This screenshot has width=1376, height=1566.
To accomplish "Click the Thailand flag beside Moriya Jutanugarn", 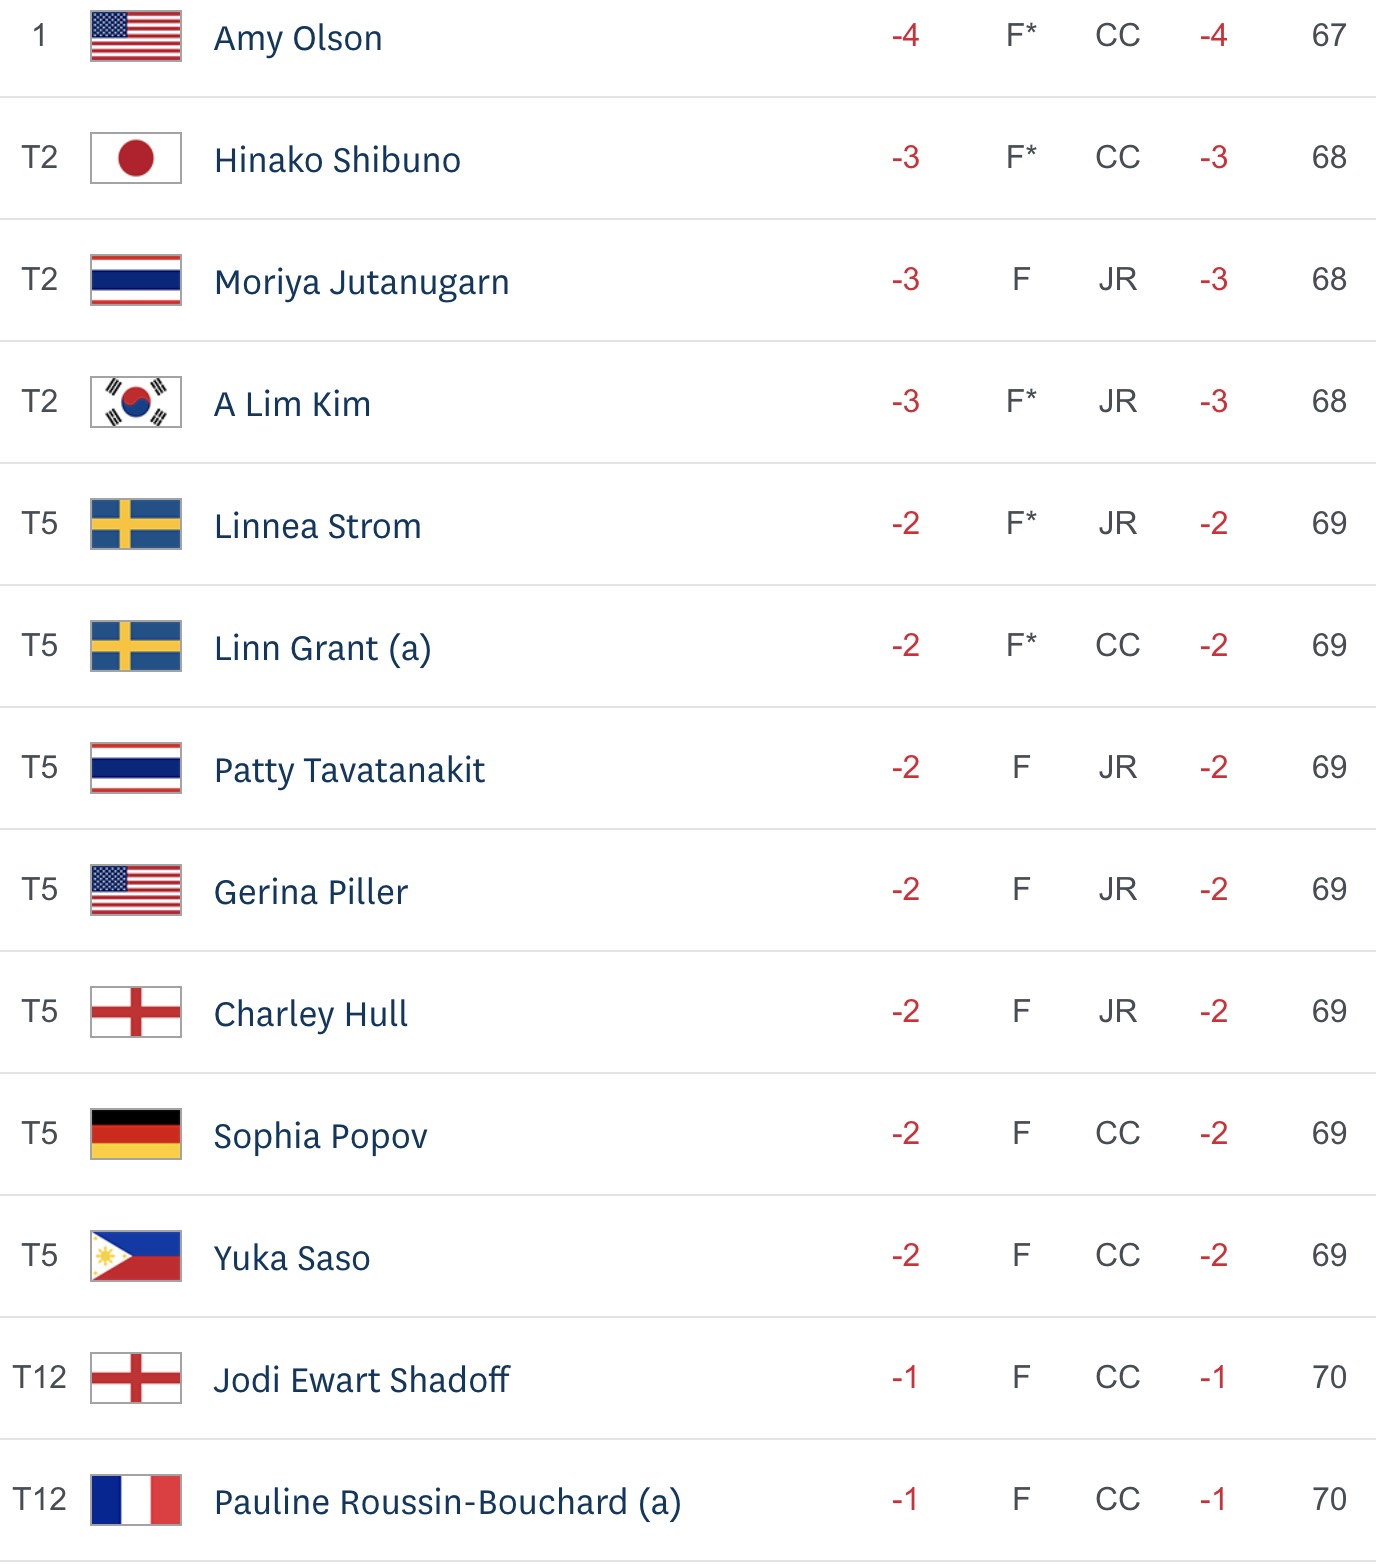I will point(136,280).
